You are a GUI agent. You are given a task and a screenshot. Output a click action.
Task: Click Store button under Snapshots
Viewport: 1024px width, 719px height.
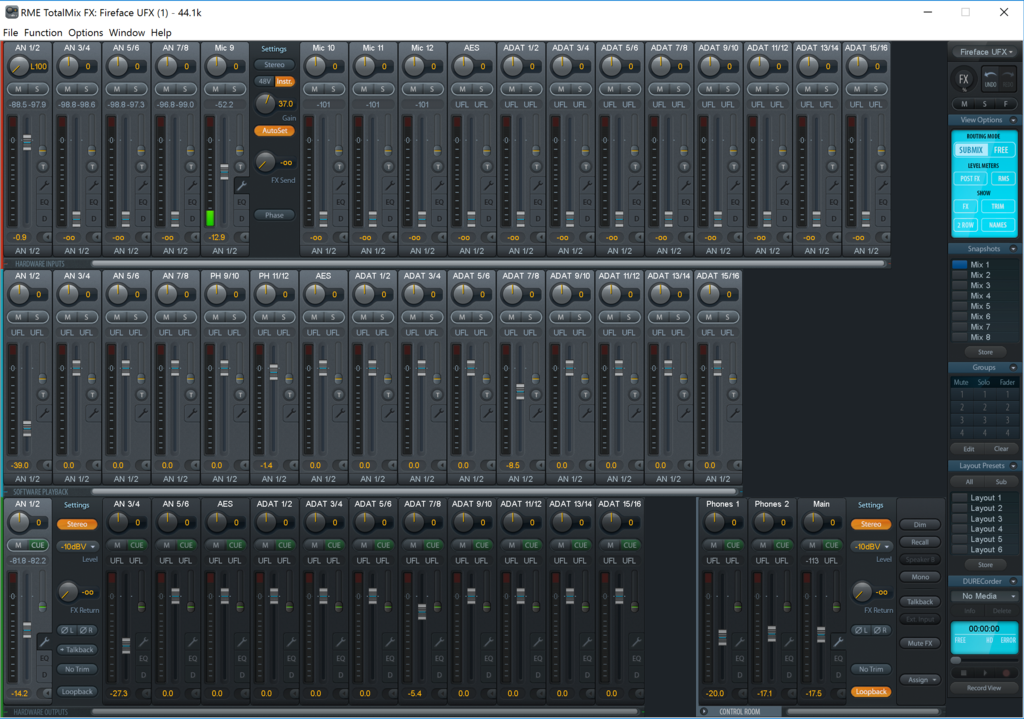click(x=985, y=352)
